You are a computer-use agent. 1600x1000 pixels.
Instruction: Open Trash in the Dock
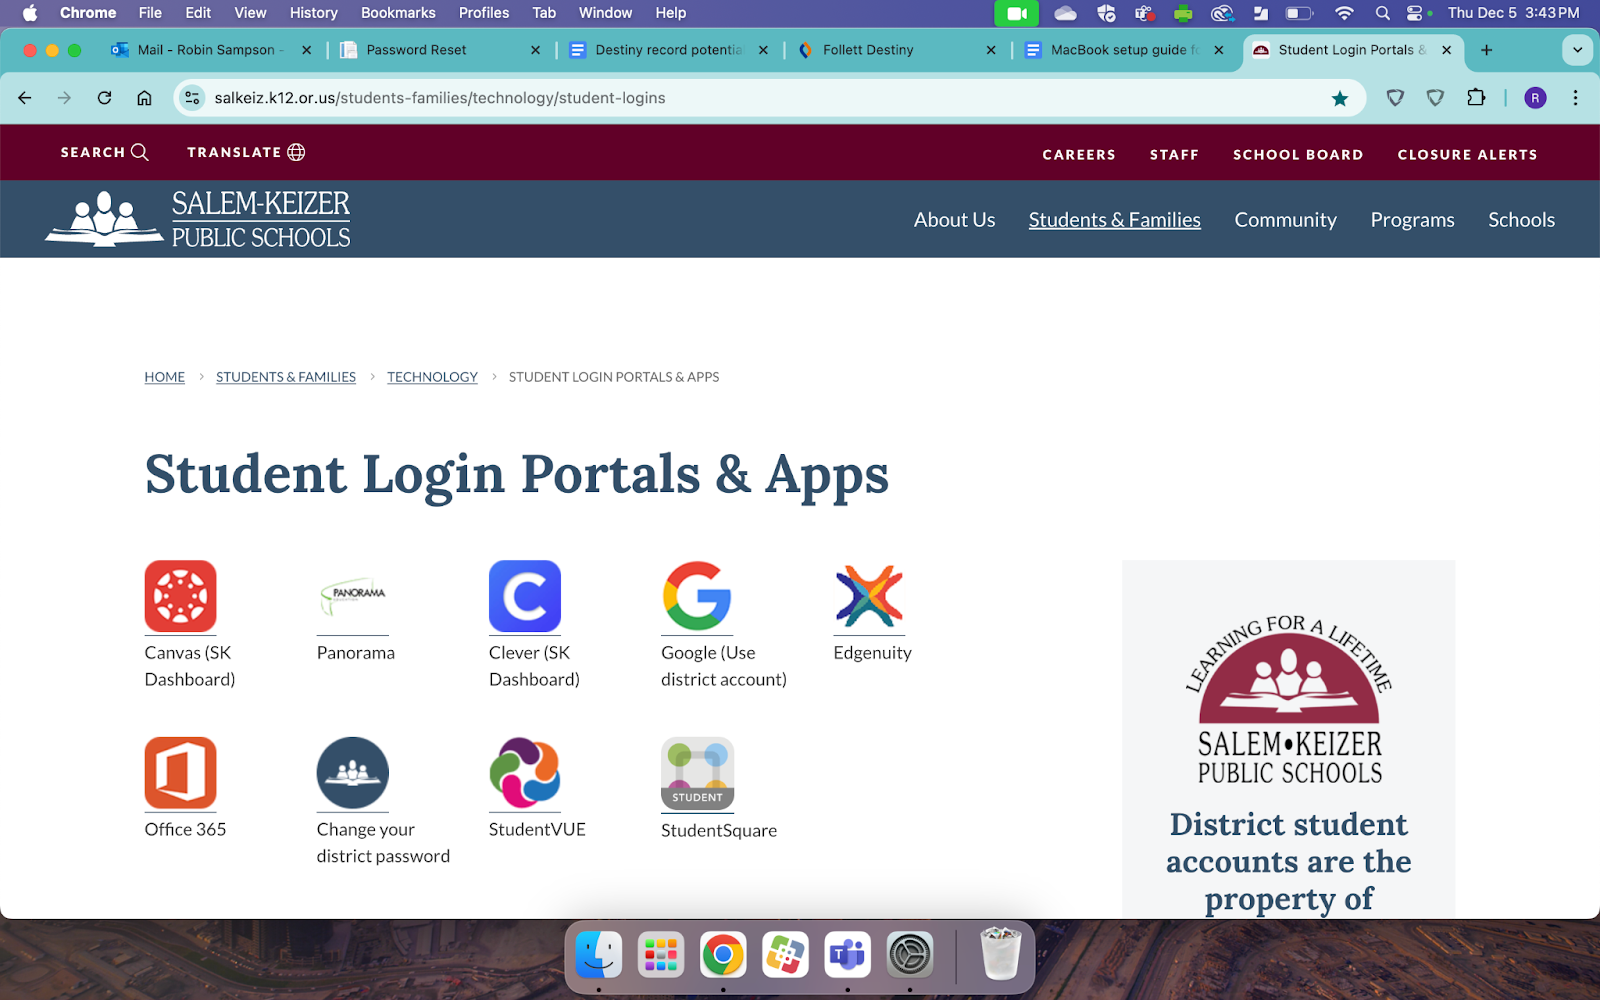[1000, 954]
